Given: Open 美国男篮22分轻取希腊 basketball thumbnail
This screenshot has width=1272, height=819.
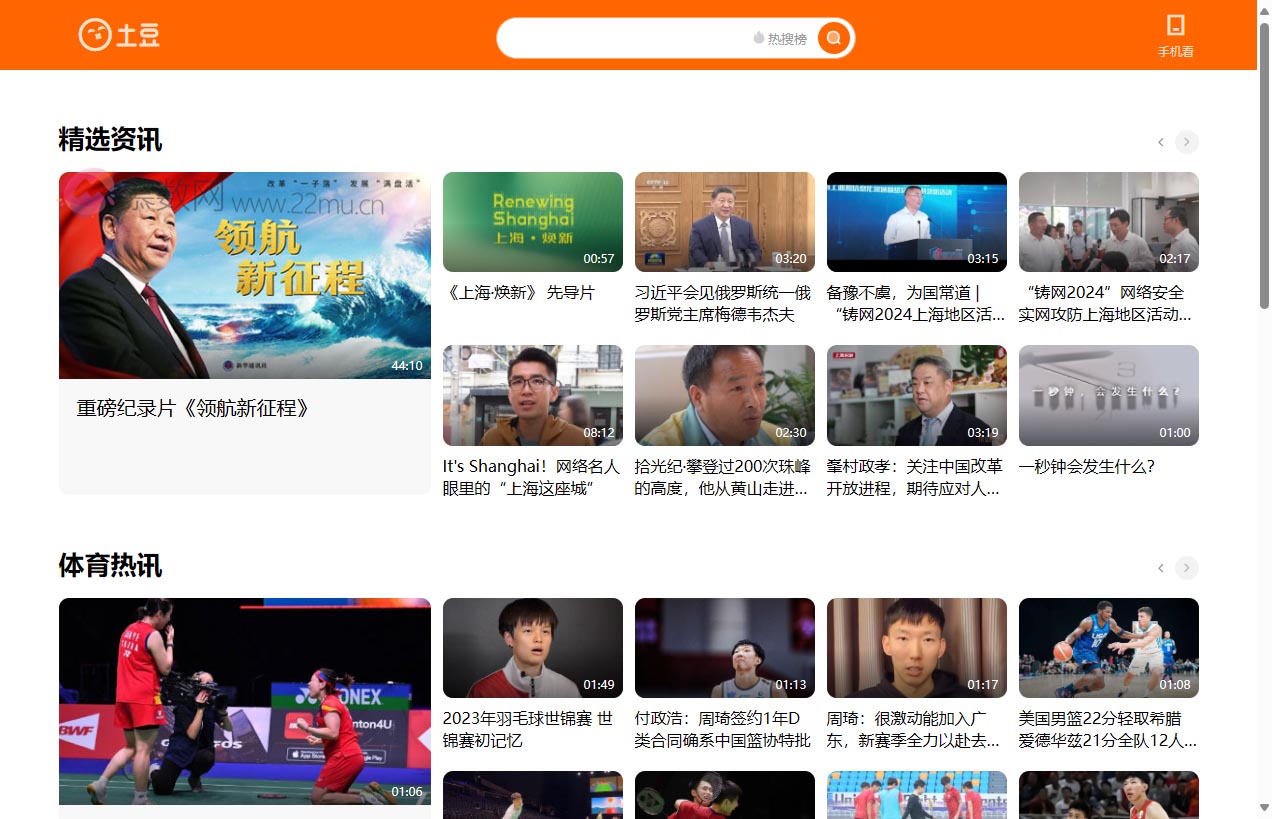Looking at the screenshot, I should 1108,647.
